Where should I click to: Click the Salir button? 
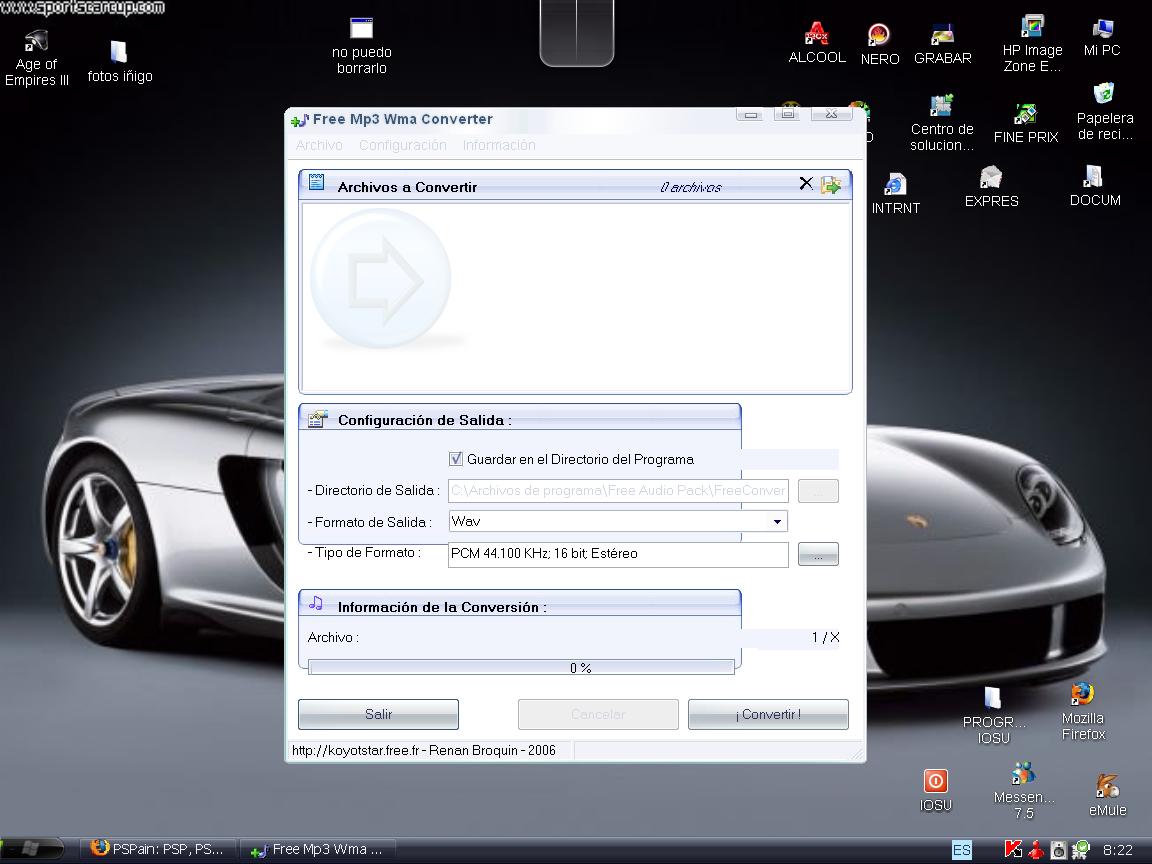click(378, 714)
